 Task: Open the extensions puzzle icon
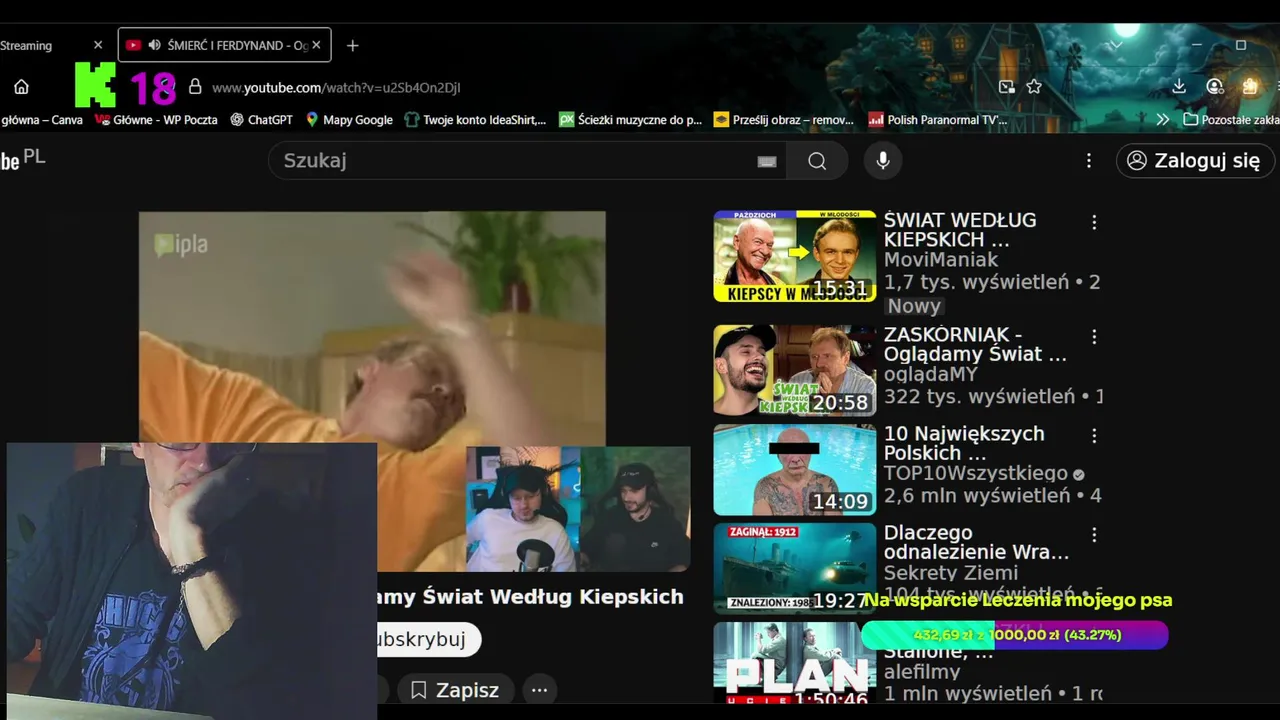1250,87
